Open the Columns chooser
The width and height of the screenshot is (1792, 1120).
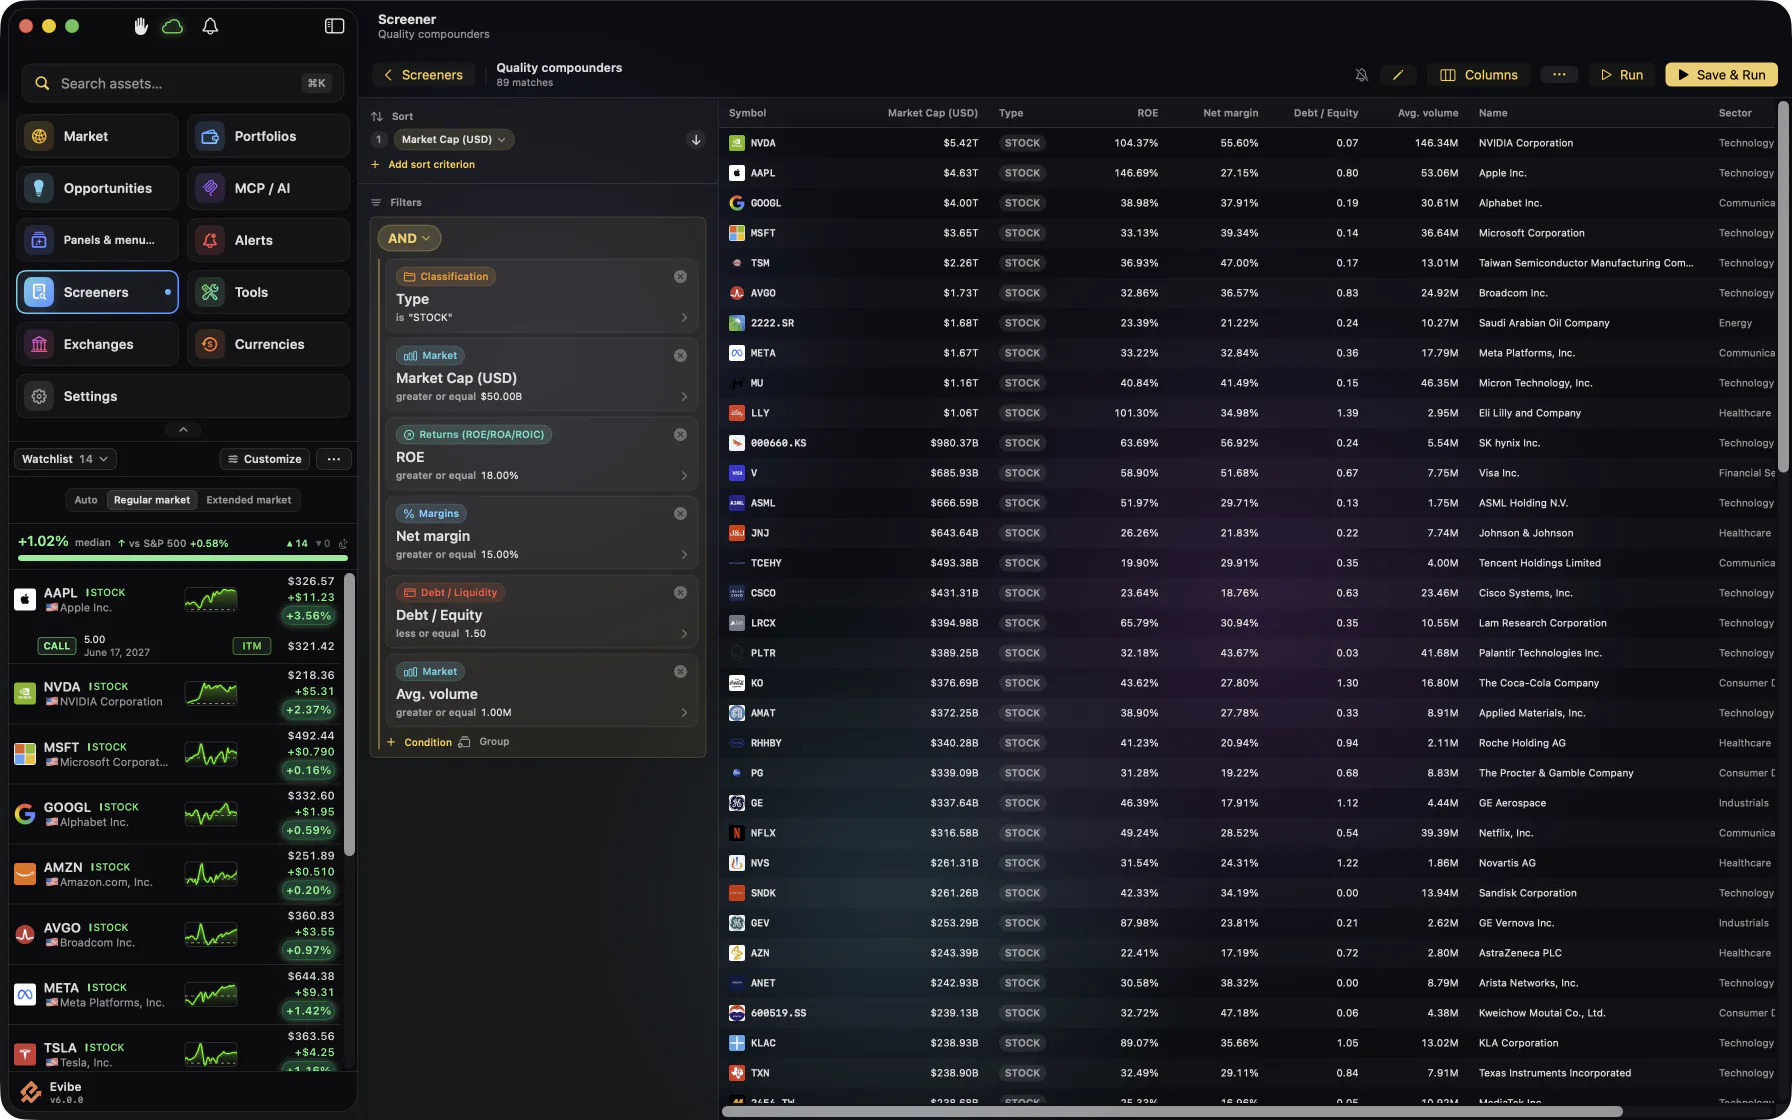[x=1478, y=75]
